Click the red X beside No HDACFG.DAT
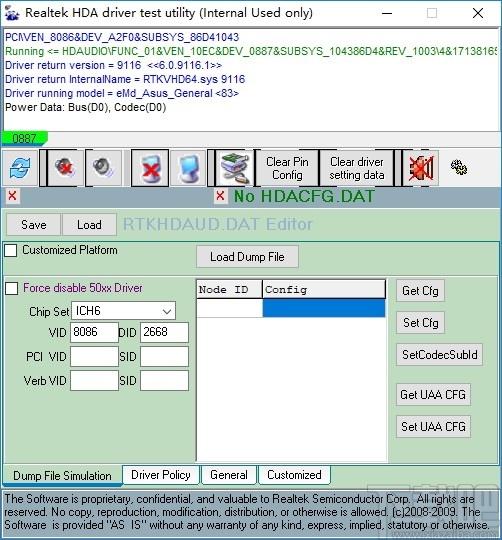Image resolution: width=502 pixels, height=540 pixels. coord(220,196)
